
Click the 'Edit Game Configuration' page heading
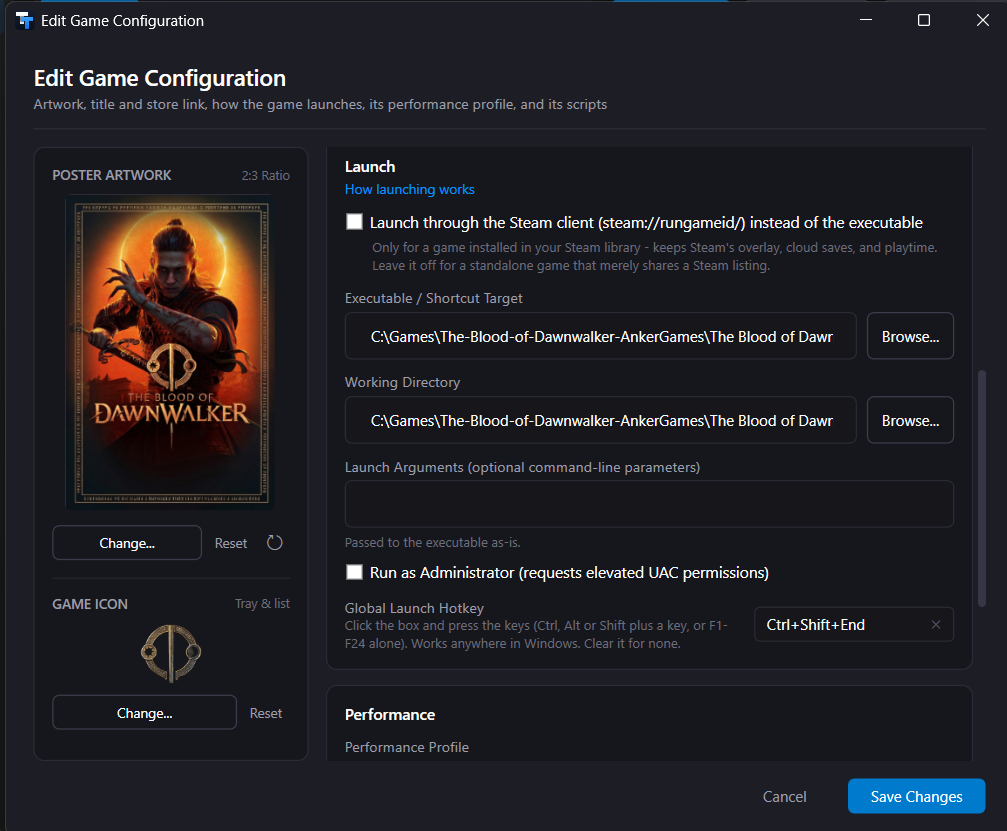tap(160, 78)
